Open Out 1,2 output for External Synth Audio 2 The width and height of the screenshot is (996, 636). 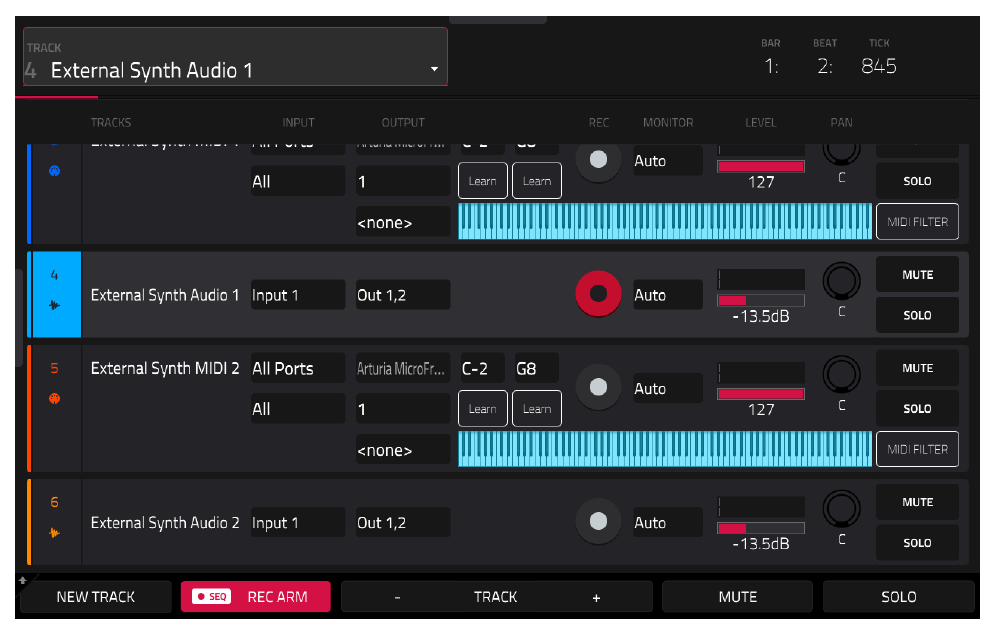coord(403,522)
